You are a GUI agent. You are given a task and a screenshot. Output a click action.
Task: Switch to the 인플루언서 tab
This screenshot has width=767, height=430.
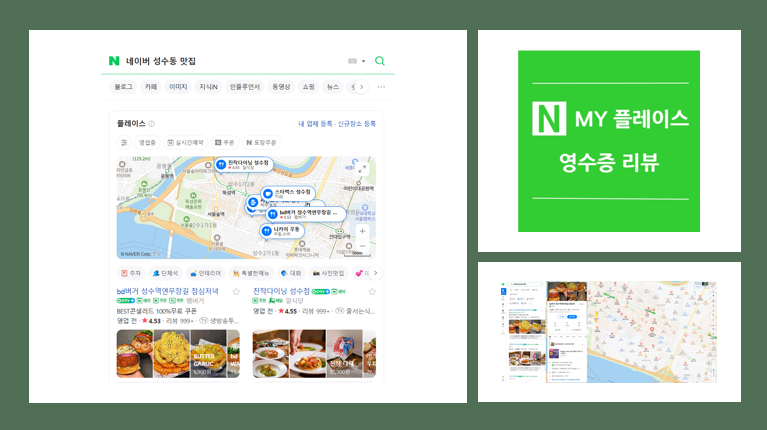[x=245, y=87]
